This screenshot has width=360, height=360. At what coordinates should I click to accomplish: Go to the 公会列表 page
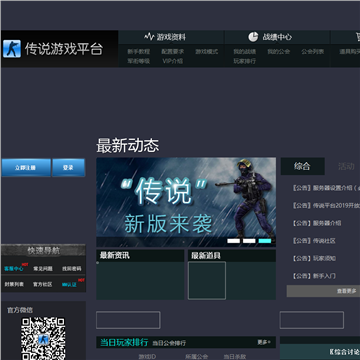point(313,52)
